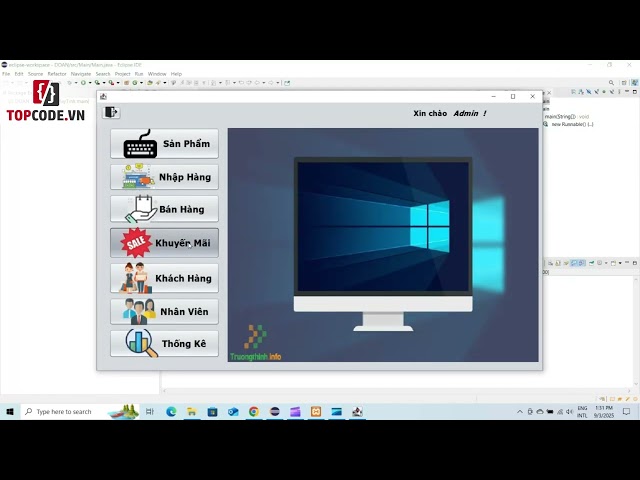Open XAMPP from taskbar
This screenshot has height=480, width=640.
point(316,411)
